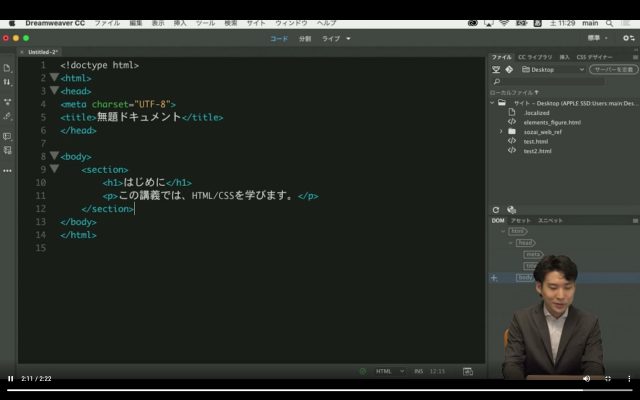Select the elements_figure.html file

click(x=552, y=122)
